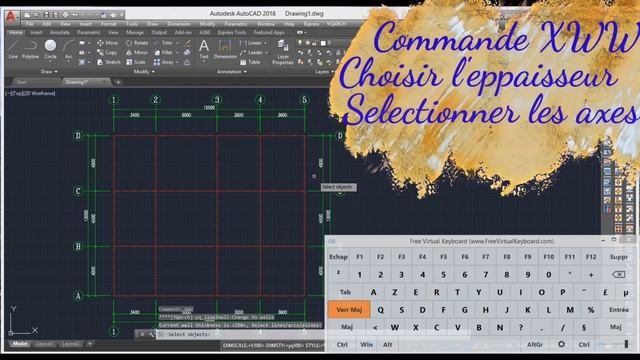The image size is (640, 360).
Task: Click the Model tab
Action: 20,344
